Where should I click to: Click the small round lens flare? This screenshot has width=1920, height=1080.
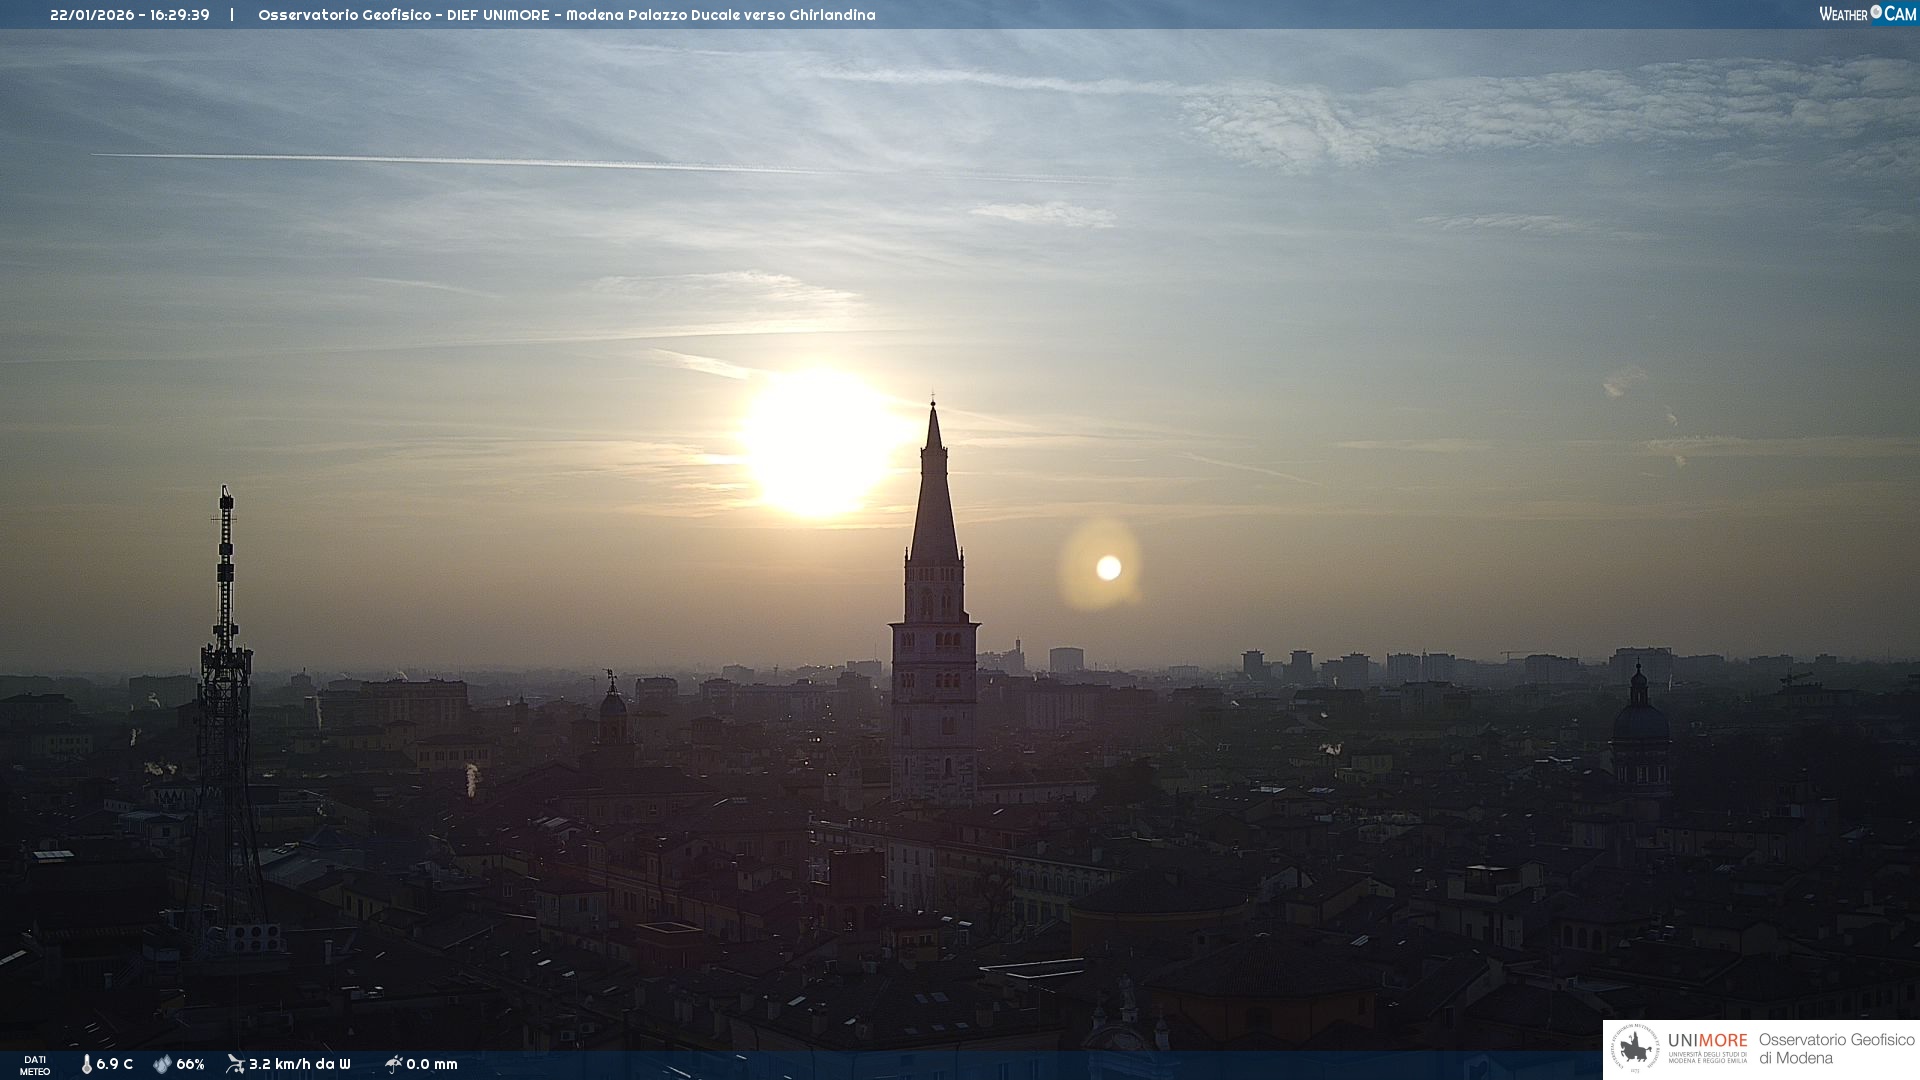[x=1108, y=568]
